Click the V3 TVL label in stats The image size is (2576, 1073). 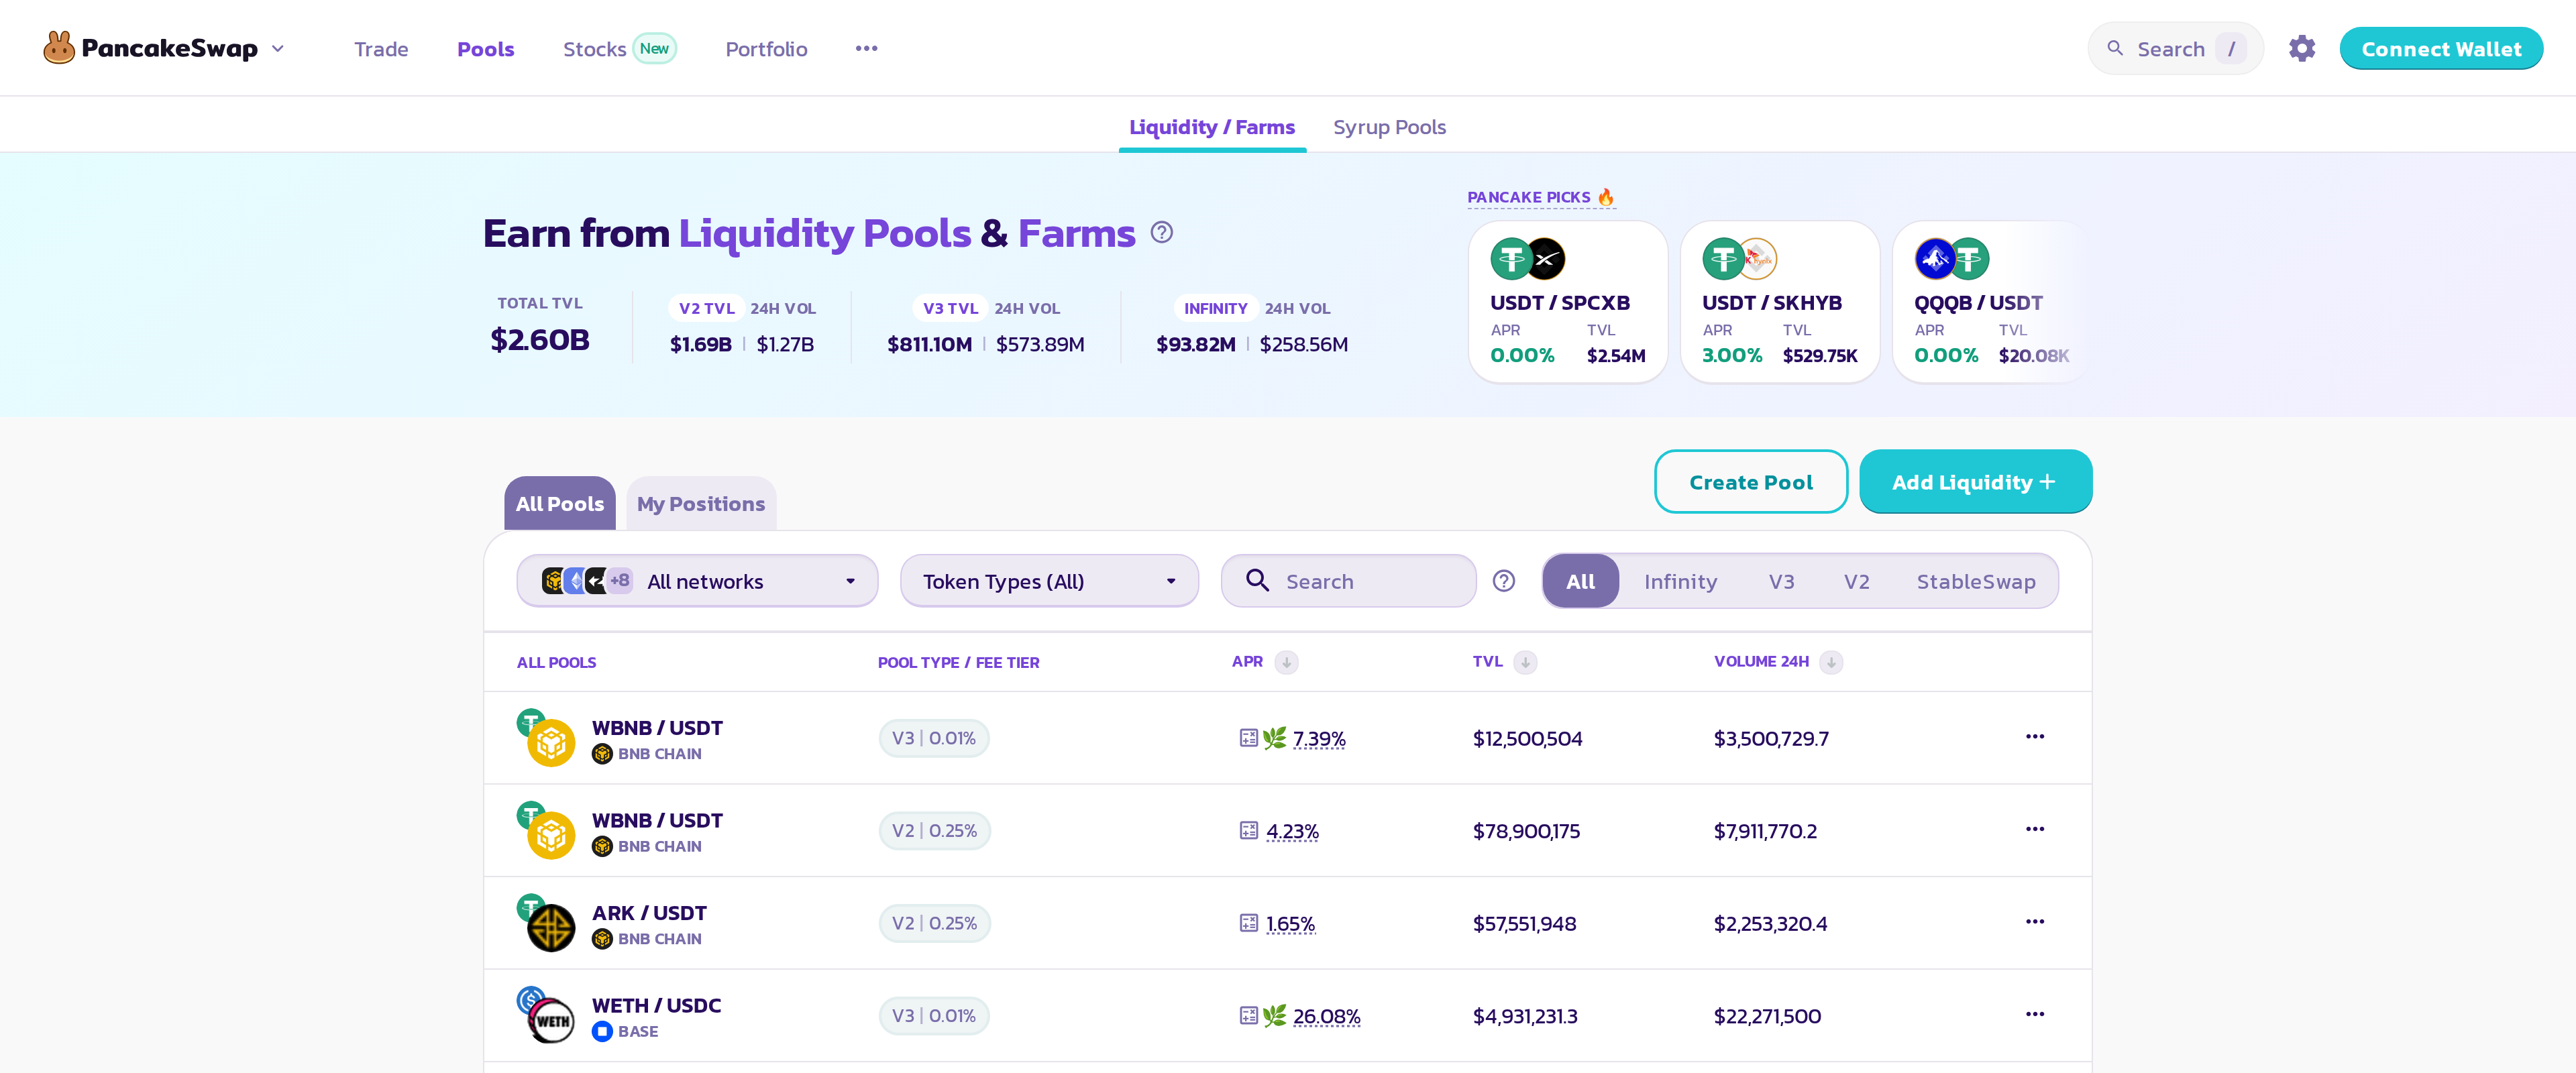(x=950, y=308)
